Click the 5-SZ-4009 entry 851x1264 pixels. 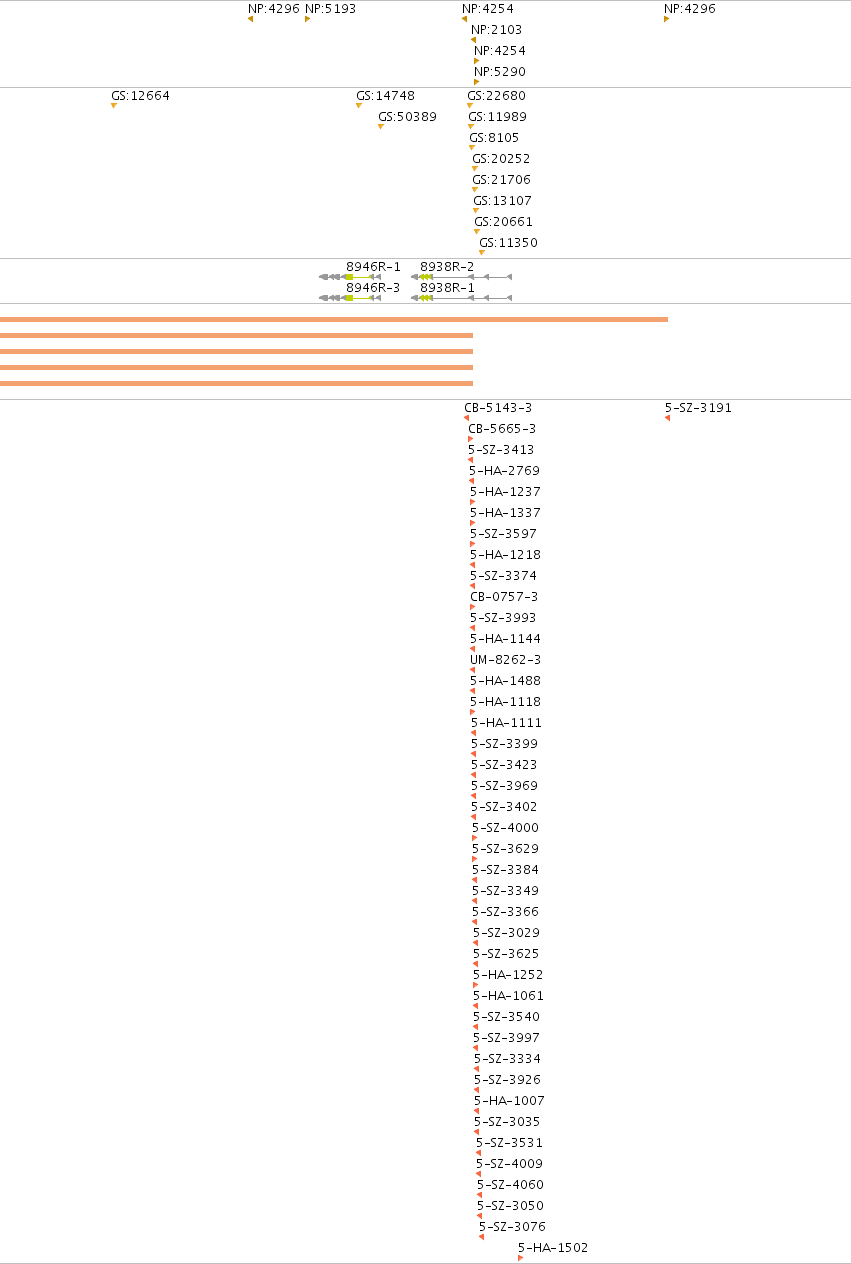coord(510,1164)
